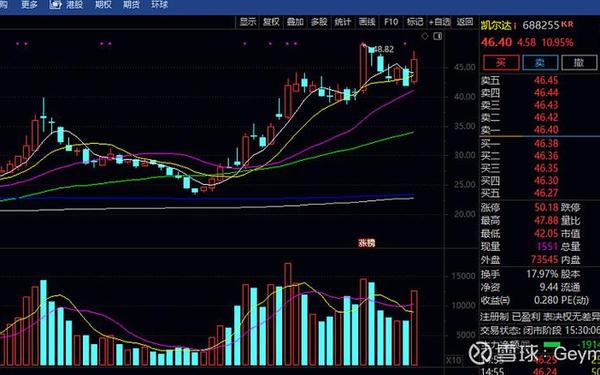Add the stock via +自选
This screenshot has width=600, height=375.
pos(440,22)
